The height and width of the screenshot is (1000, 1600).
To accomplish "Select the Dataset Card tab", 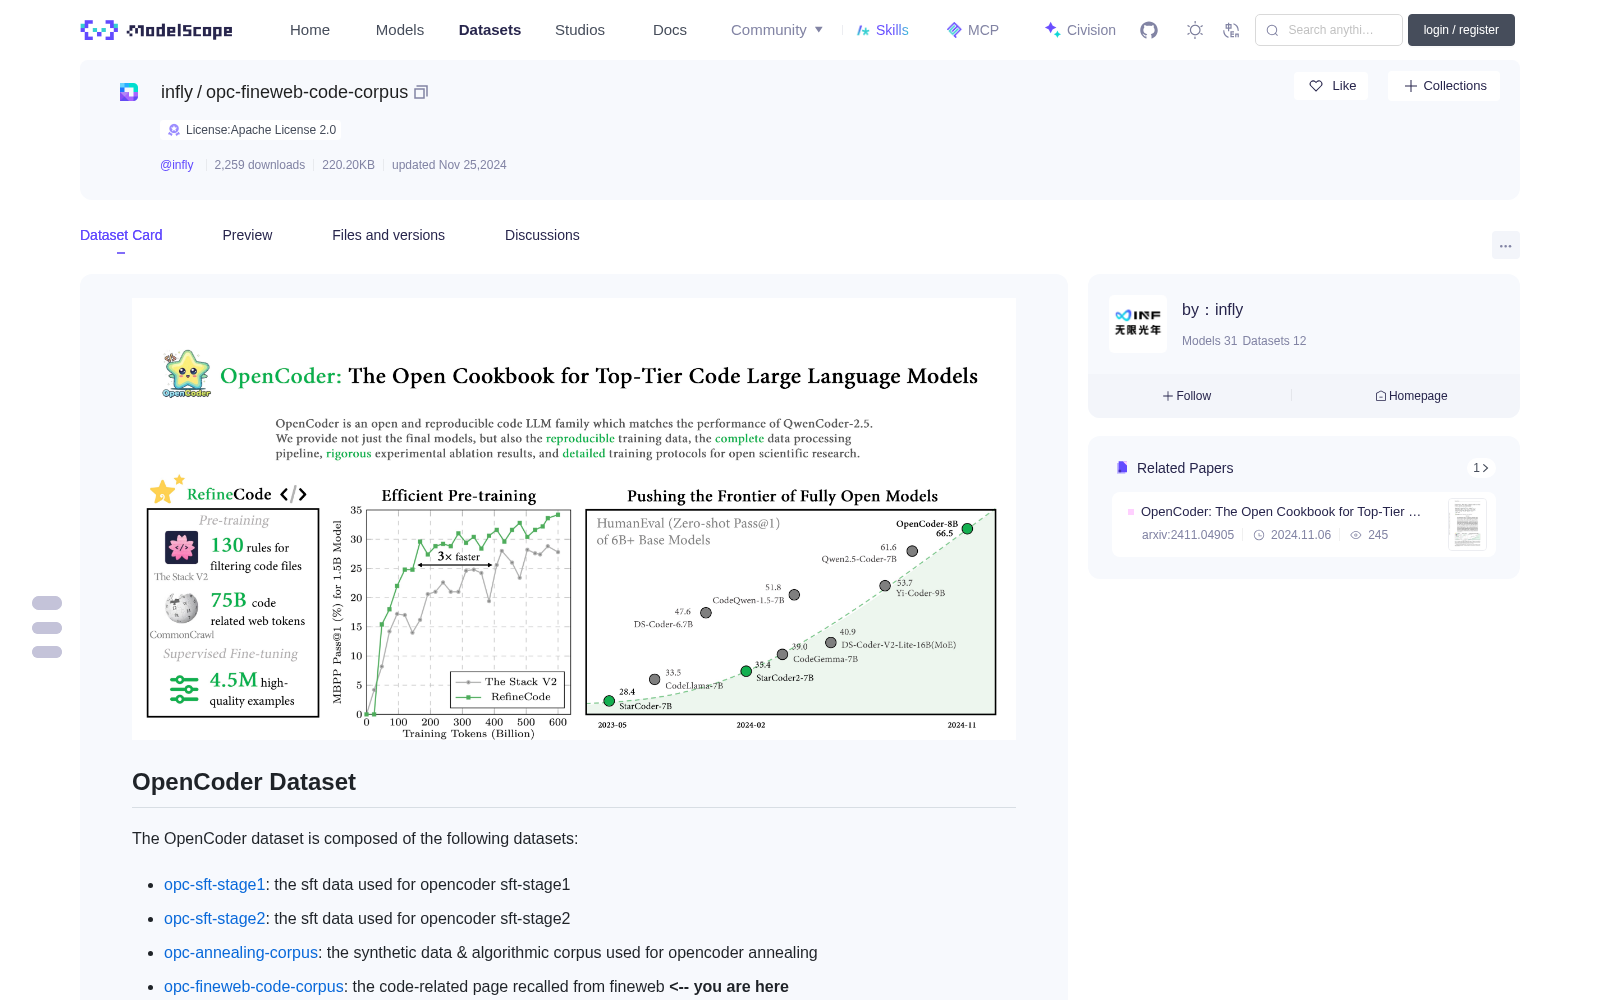I will [x=121, y=235].
